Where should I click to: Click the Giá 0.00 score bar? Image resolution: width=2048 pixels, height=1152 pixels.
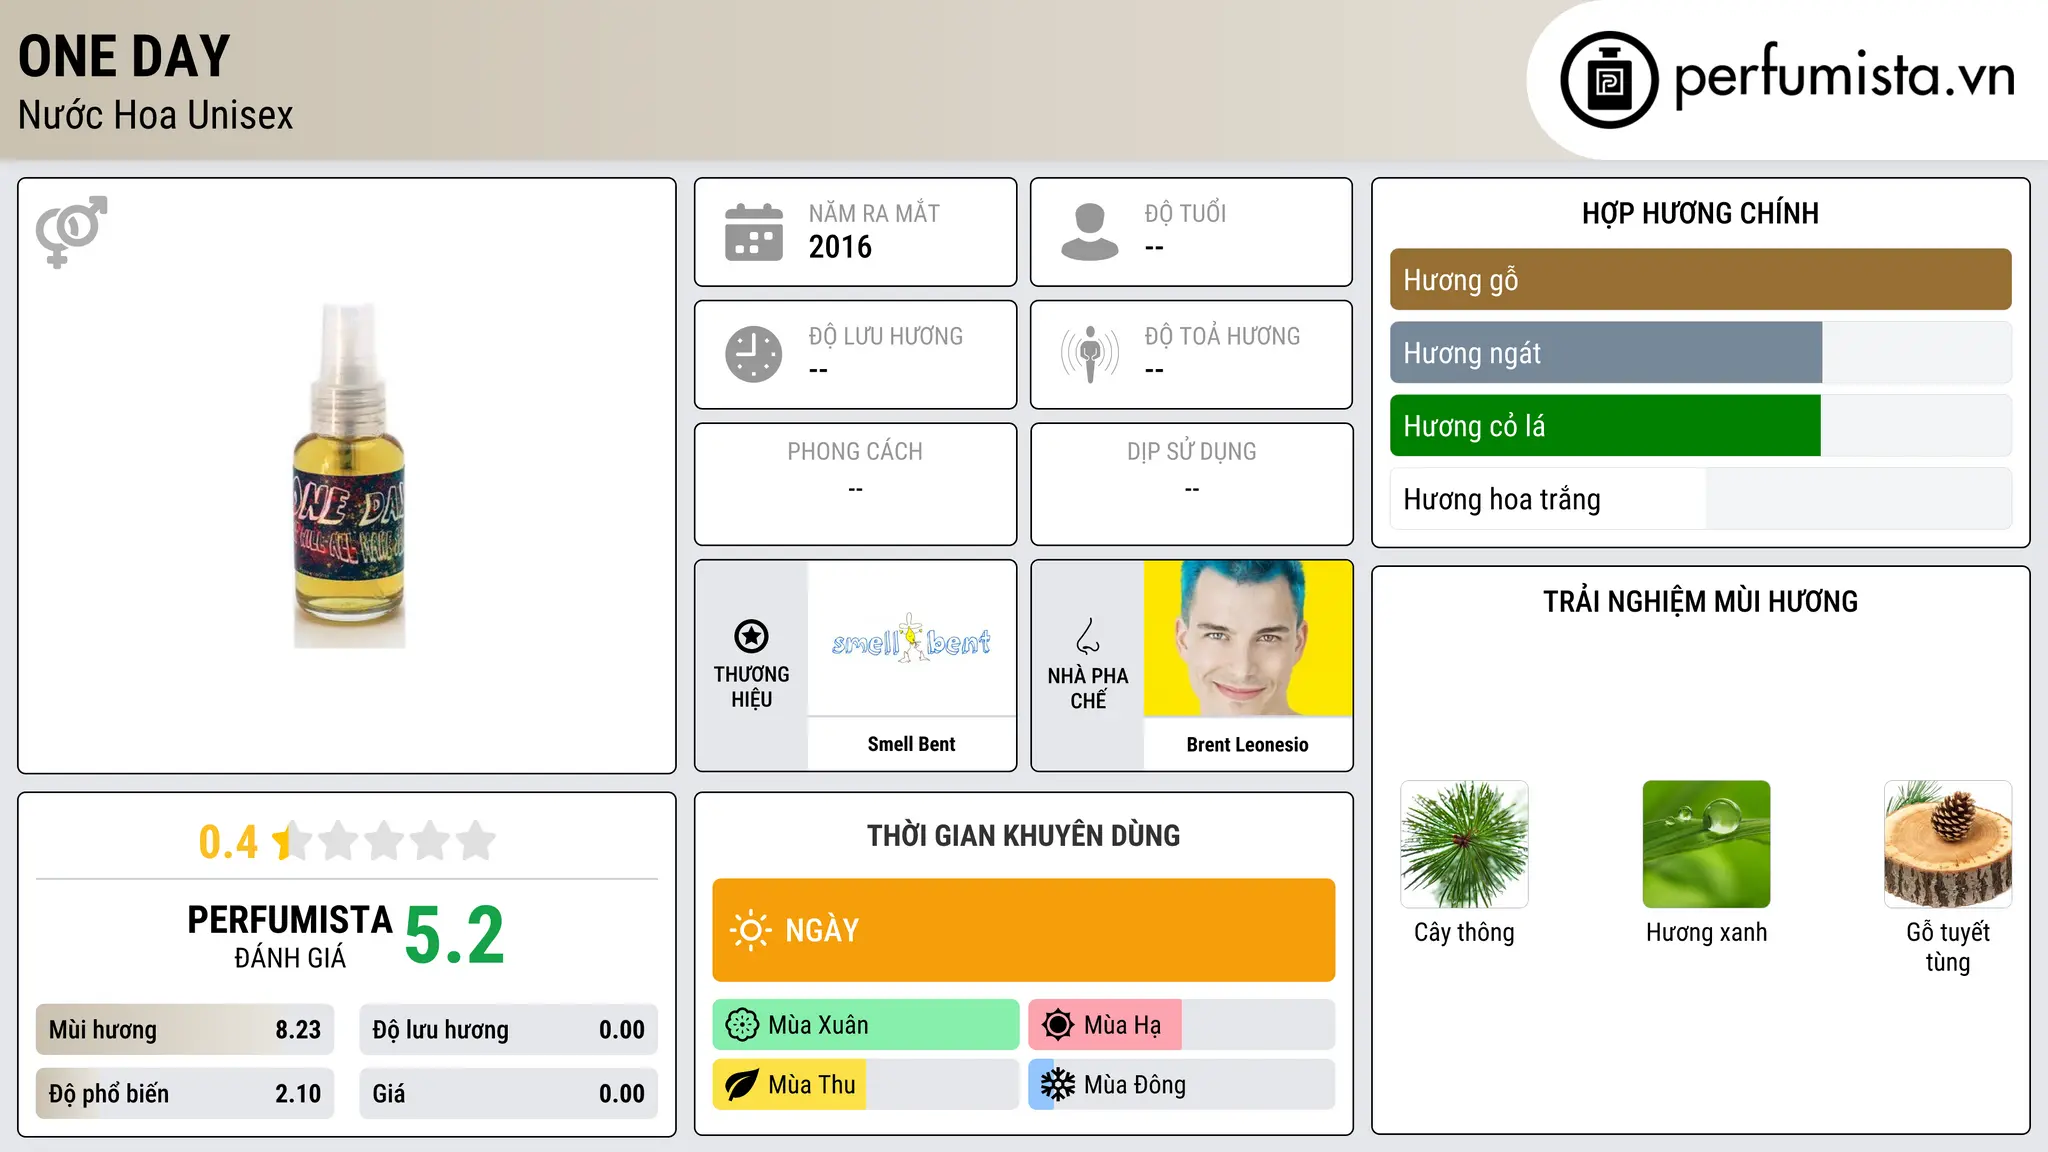coord(508,1094)
